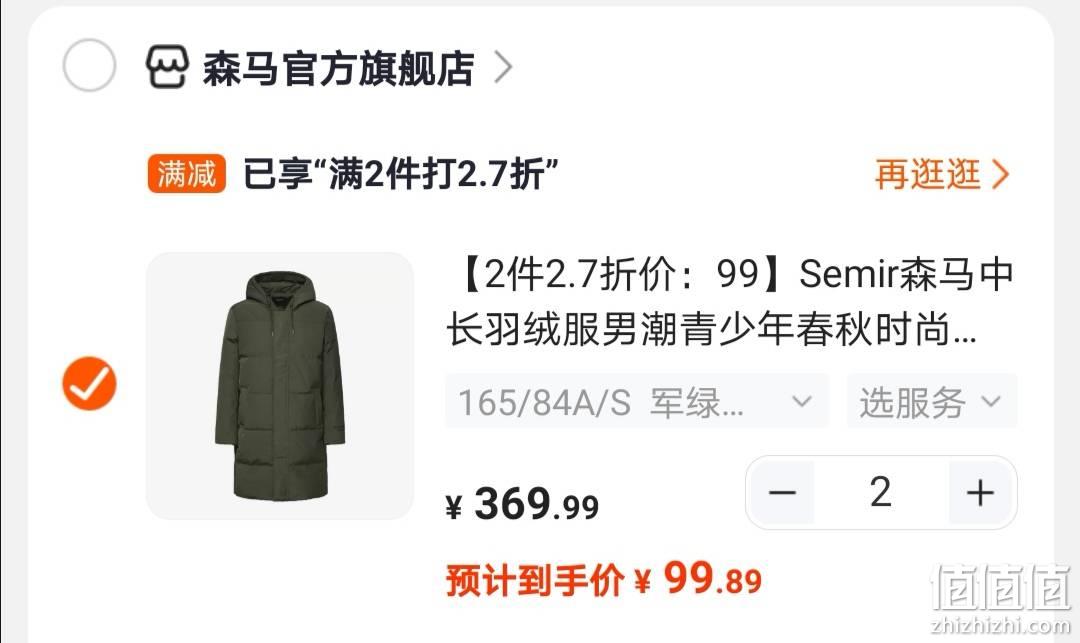Open the store icon for 森马官方旗舰店

click(x=167, y=67)
